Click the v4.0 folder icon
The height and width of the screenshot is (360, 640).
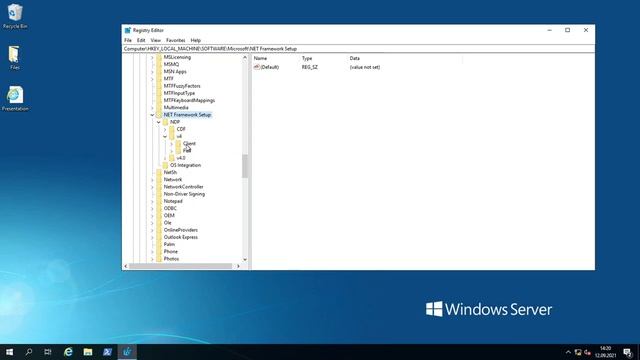point(172,158)
